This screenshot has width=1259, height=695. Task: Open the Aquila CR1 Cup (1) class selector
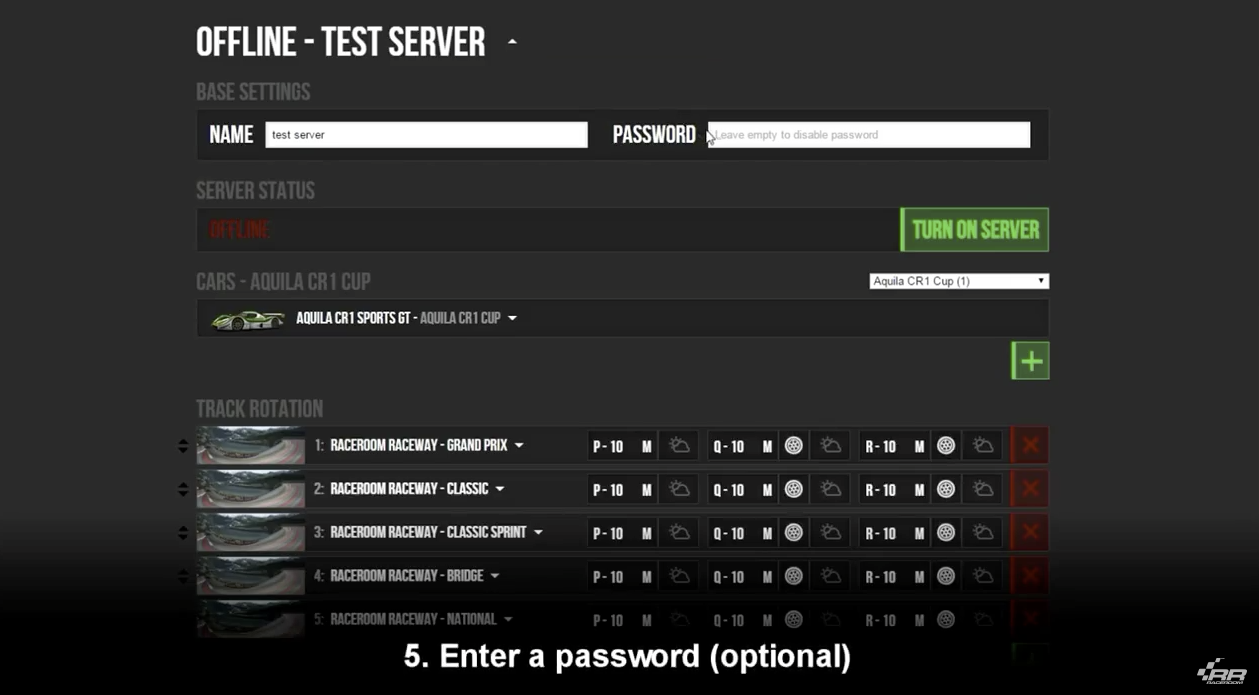[959, 281]
